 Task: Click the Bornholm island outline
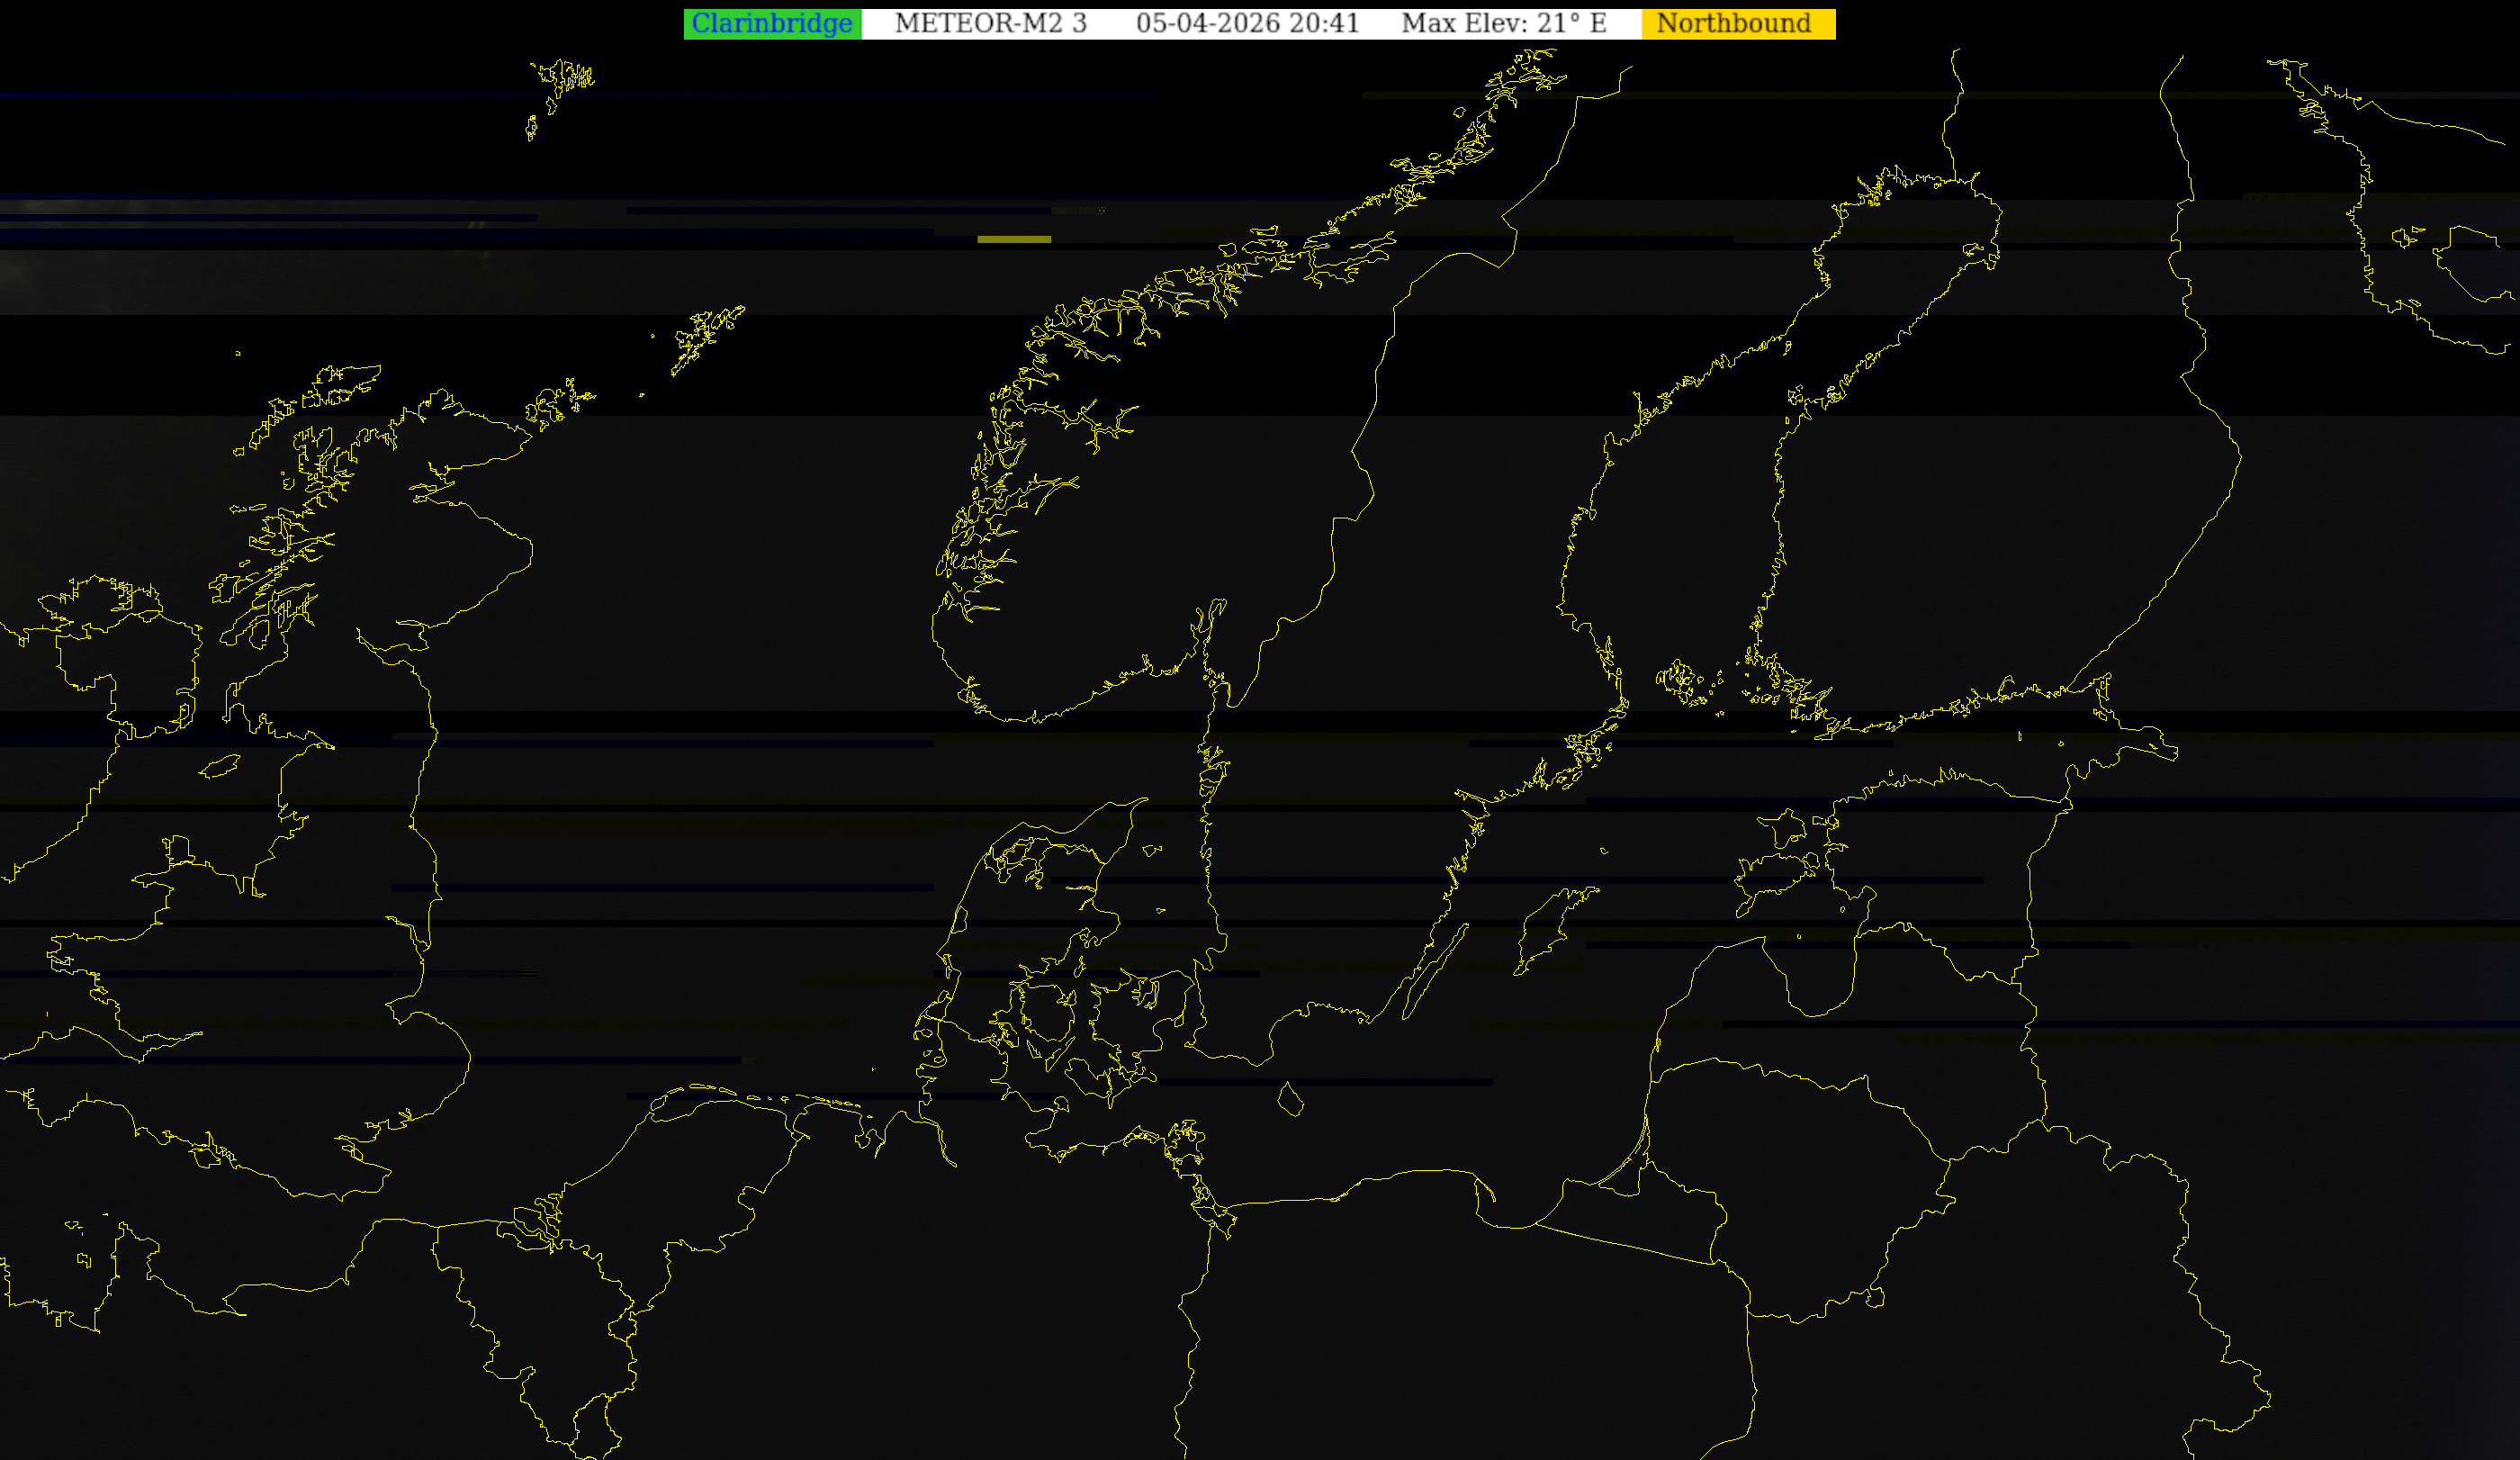pyautogui.click(x=1290, y=1100)
